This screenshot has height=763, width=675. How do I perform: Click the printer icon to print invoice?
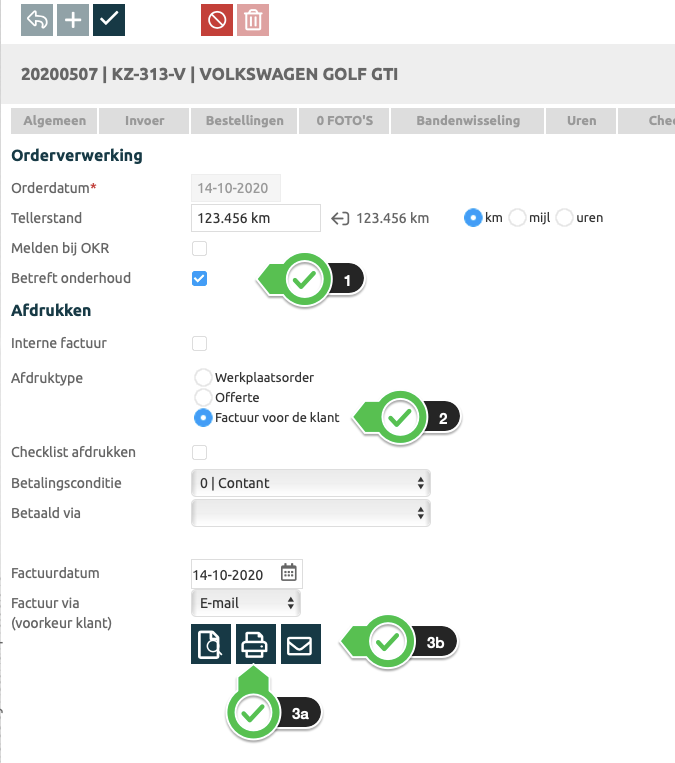pos(256,645)
